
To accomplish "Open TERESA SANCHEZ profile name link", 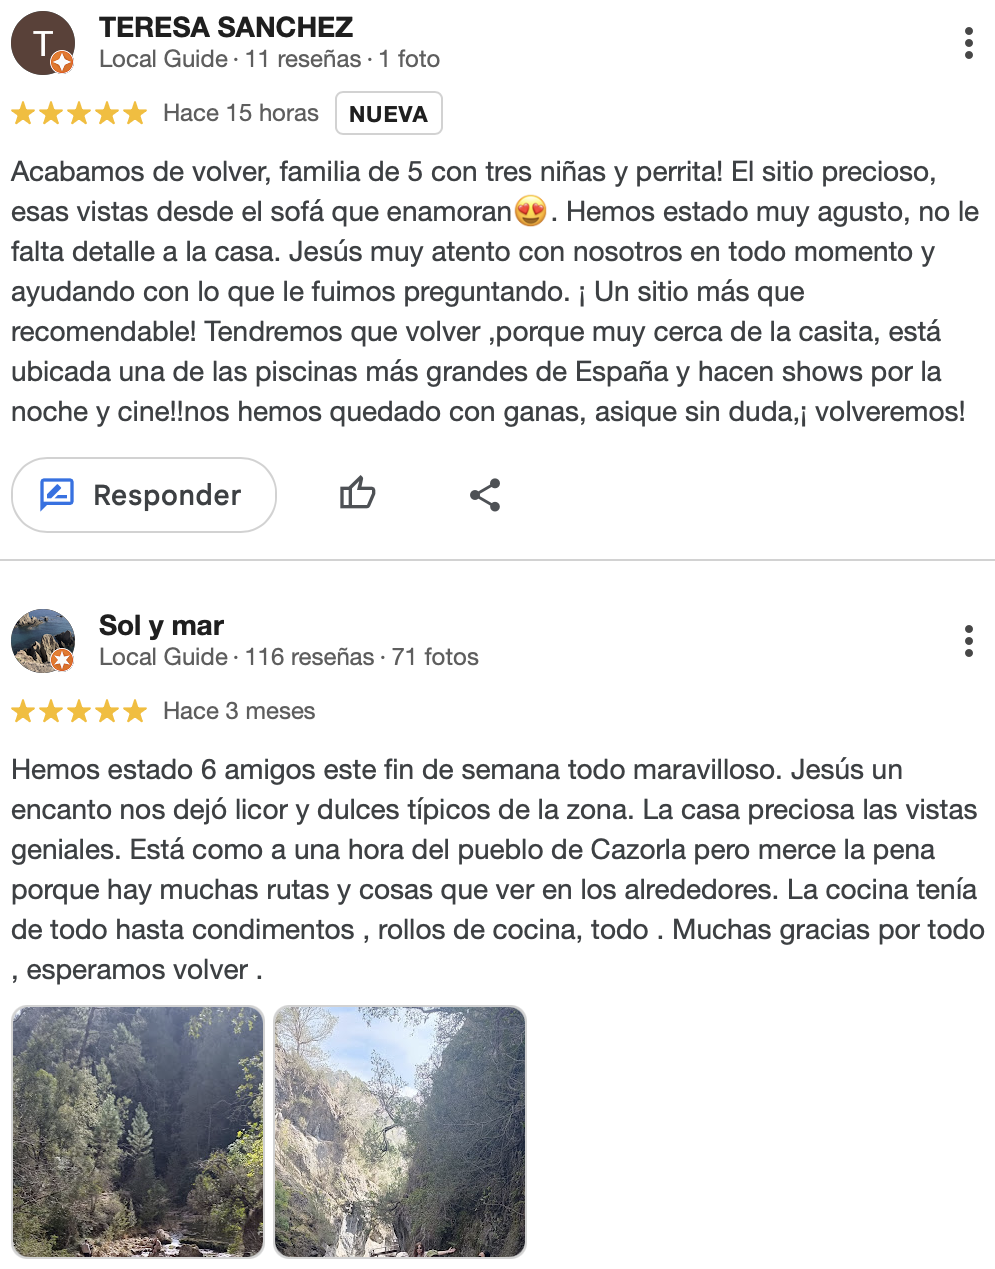I will (x=226, y=27).
